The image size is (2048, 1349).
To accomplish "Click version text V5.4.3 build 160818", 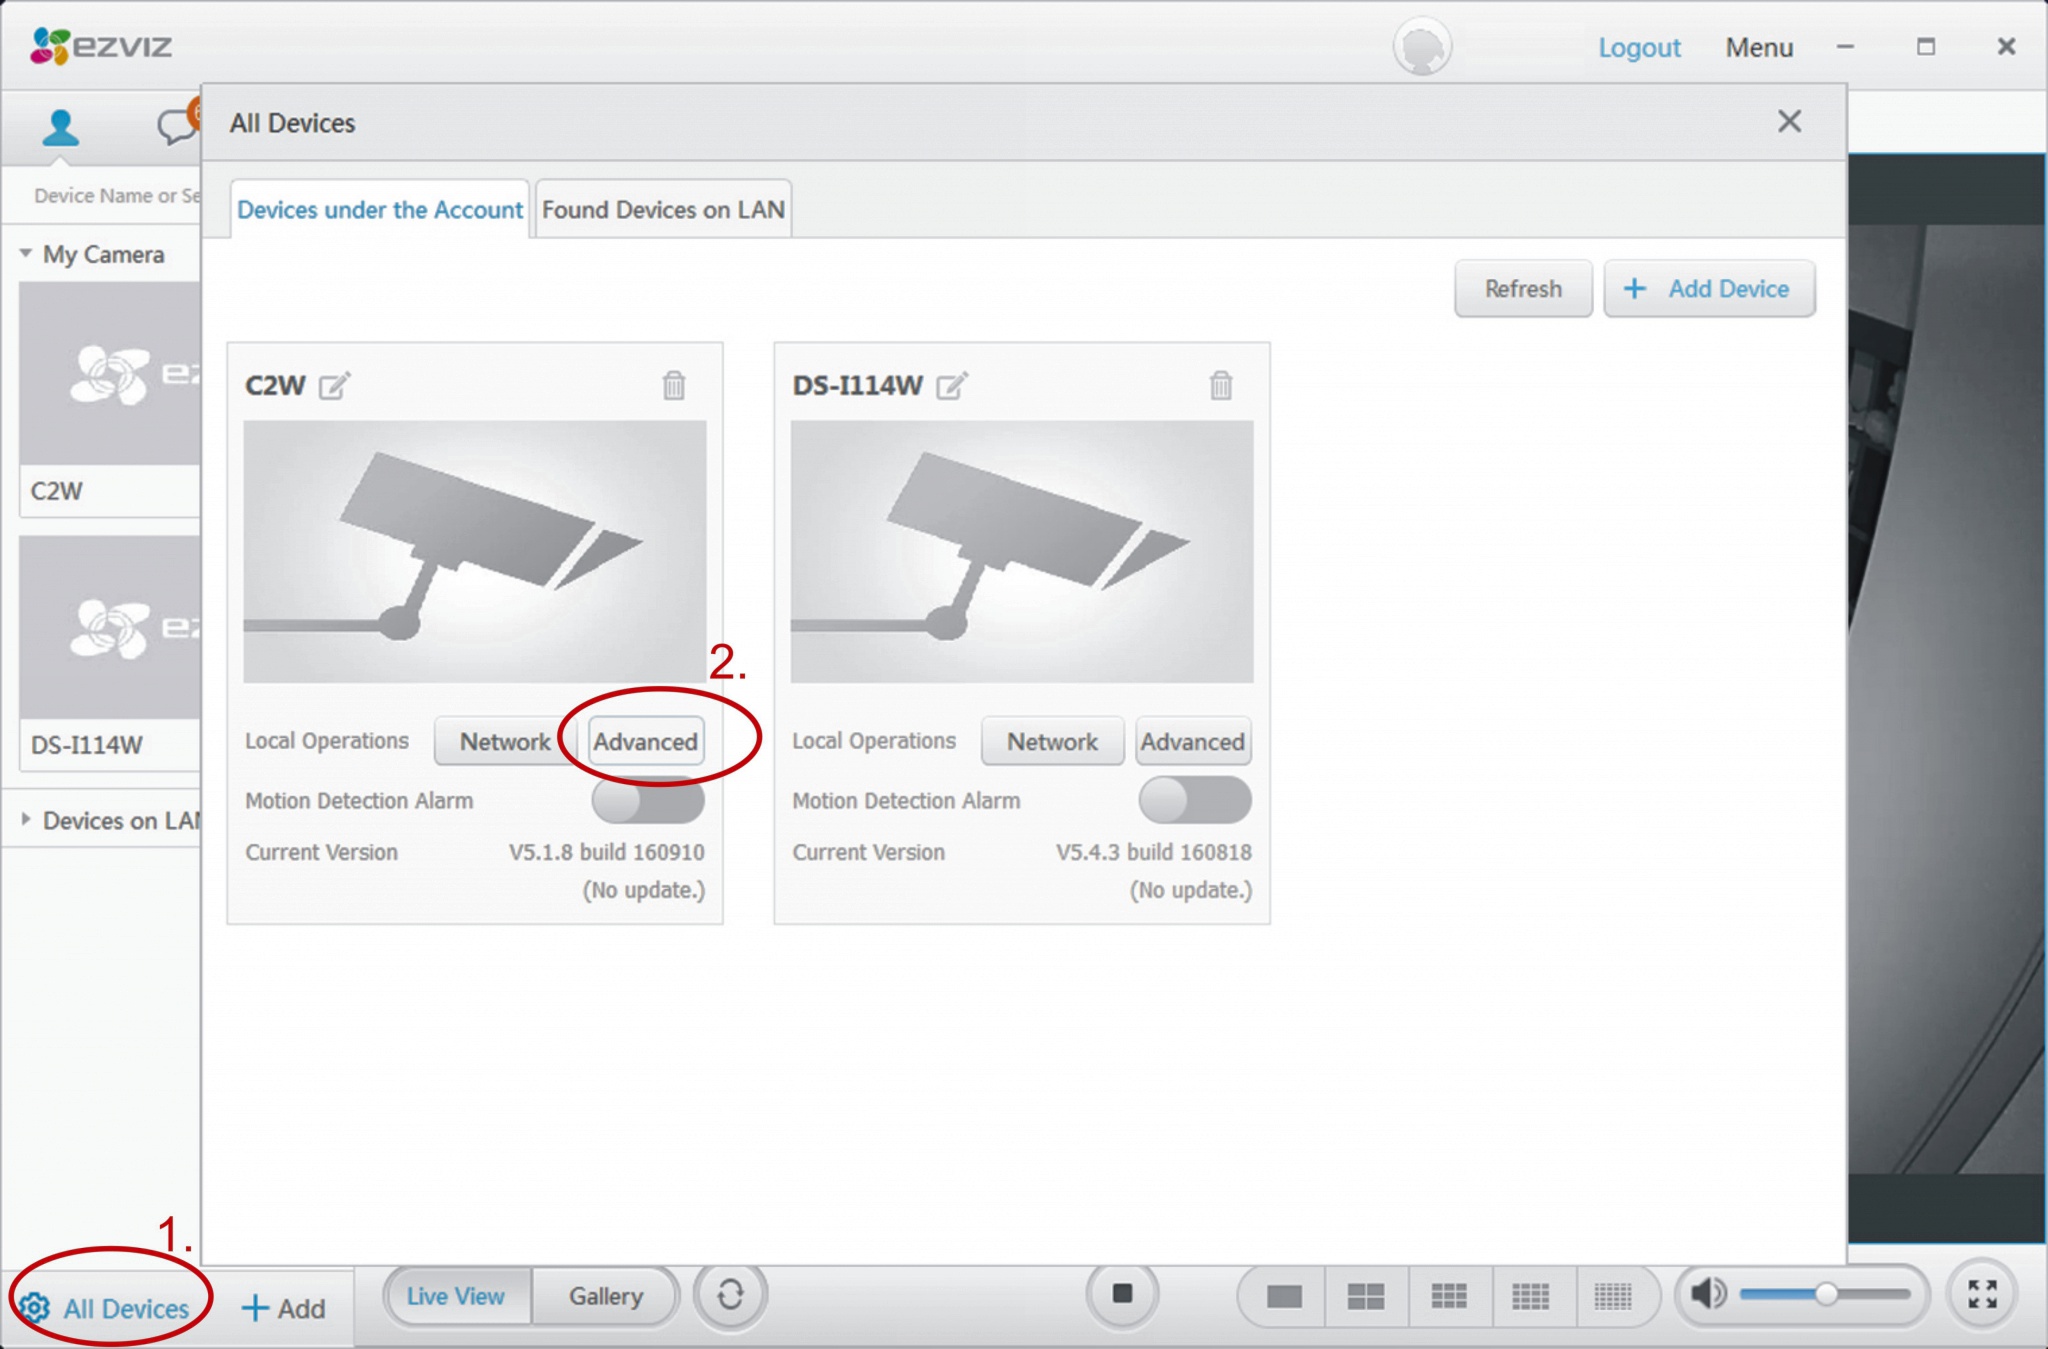I will (x=1154, y=852).
